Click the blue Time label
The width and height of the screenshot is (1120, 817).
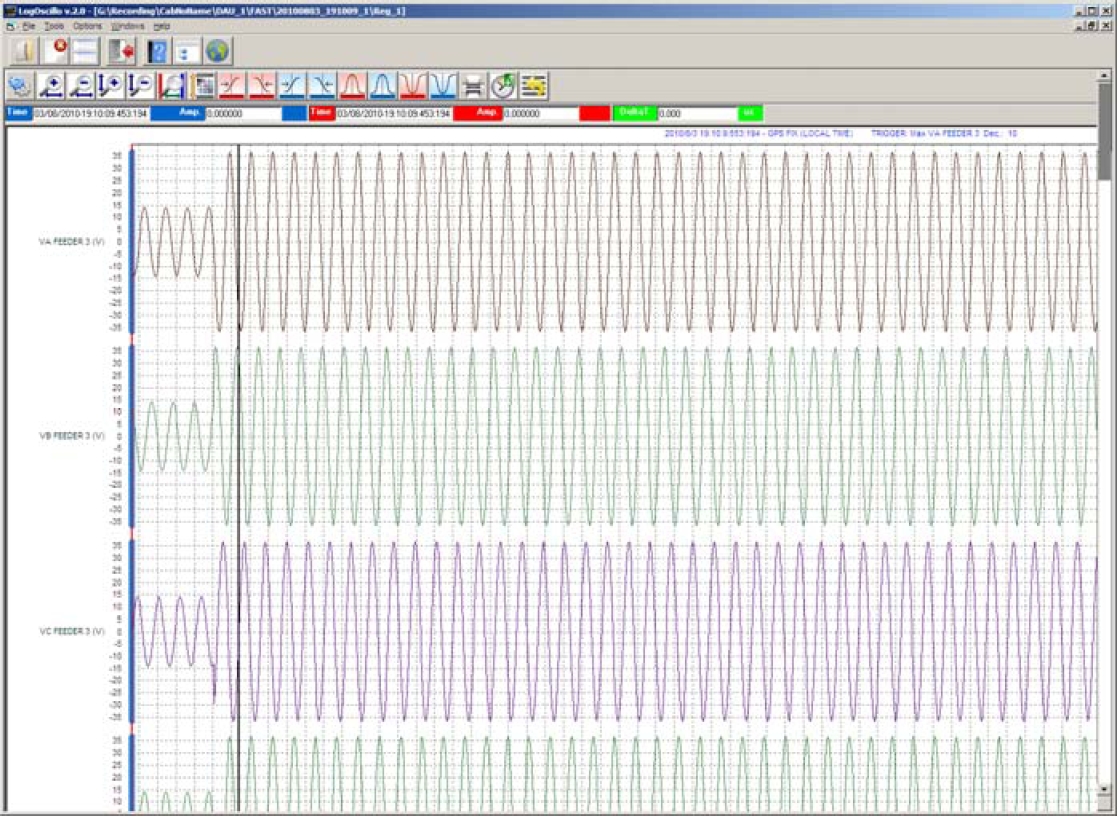(19, 114)
